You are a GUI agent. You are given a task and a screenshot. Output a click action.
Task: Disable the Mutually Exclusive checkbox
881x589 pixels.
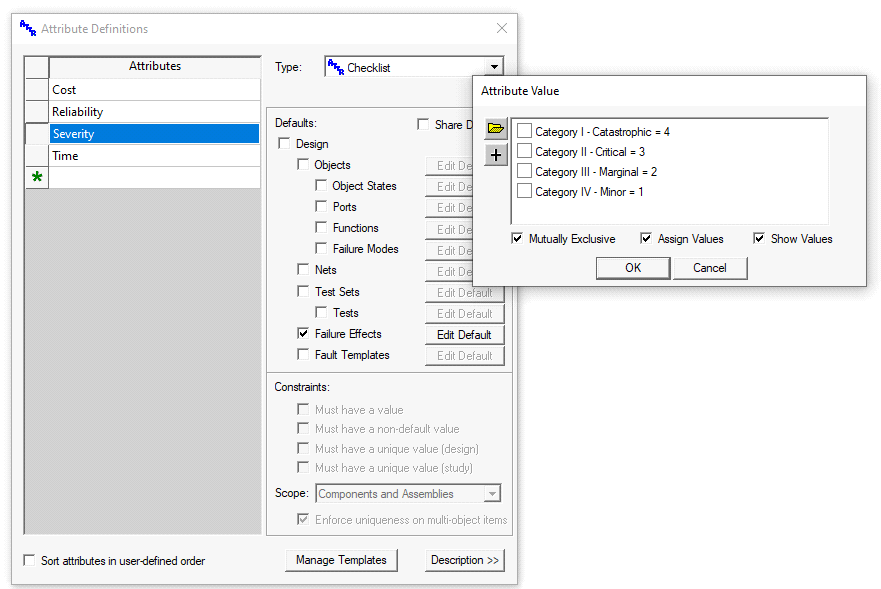point(517,239)
